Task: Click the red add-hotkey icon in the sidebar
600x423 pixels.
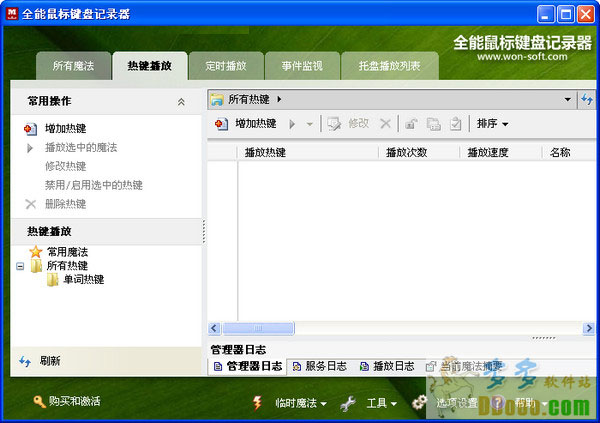Action: point(30,129)
